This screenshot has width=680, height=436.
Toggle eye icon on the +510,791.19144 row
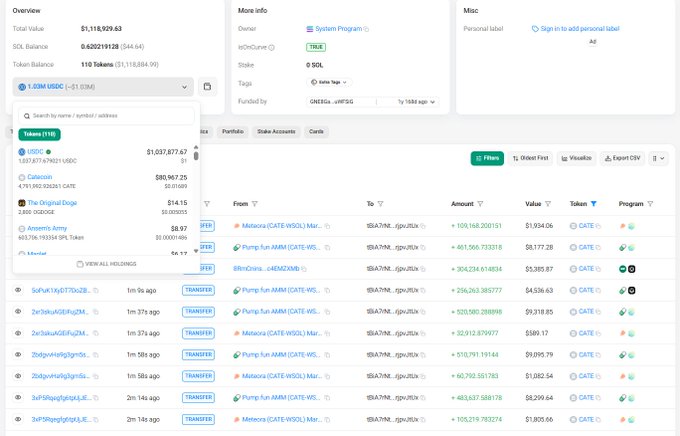[x=18, y=354]
